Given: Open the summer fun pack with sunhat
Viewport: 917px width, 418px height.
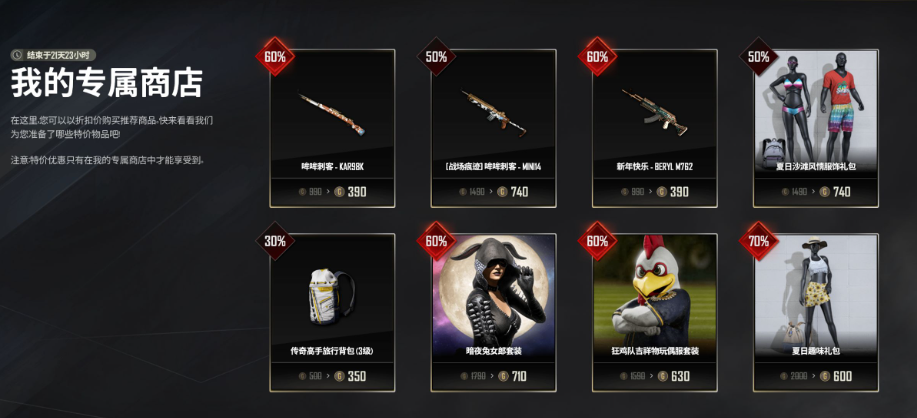Looking at the screenshot, I should 816,312.
